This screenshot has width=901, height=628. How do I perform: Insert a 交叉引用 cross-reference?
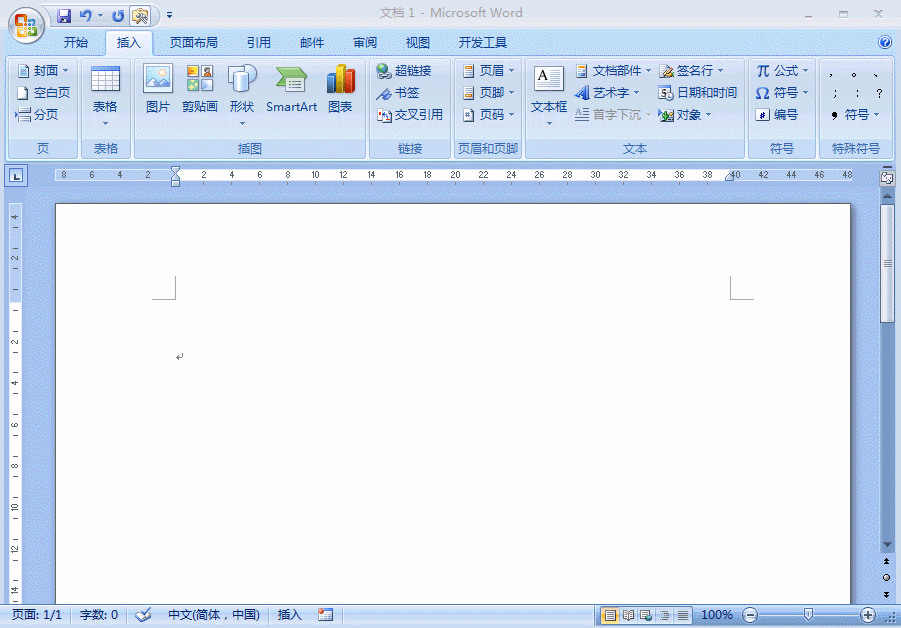[410, 114]
